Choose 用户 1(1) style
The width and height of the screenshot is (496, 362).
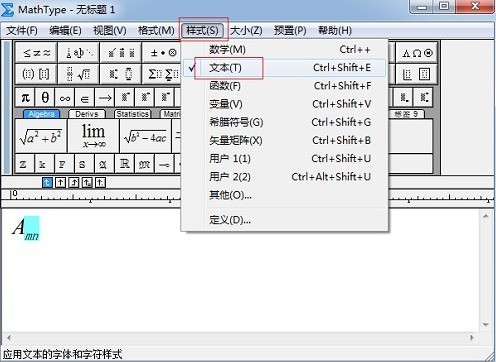point(284,159)
